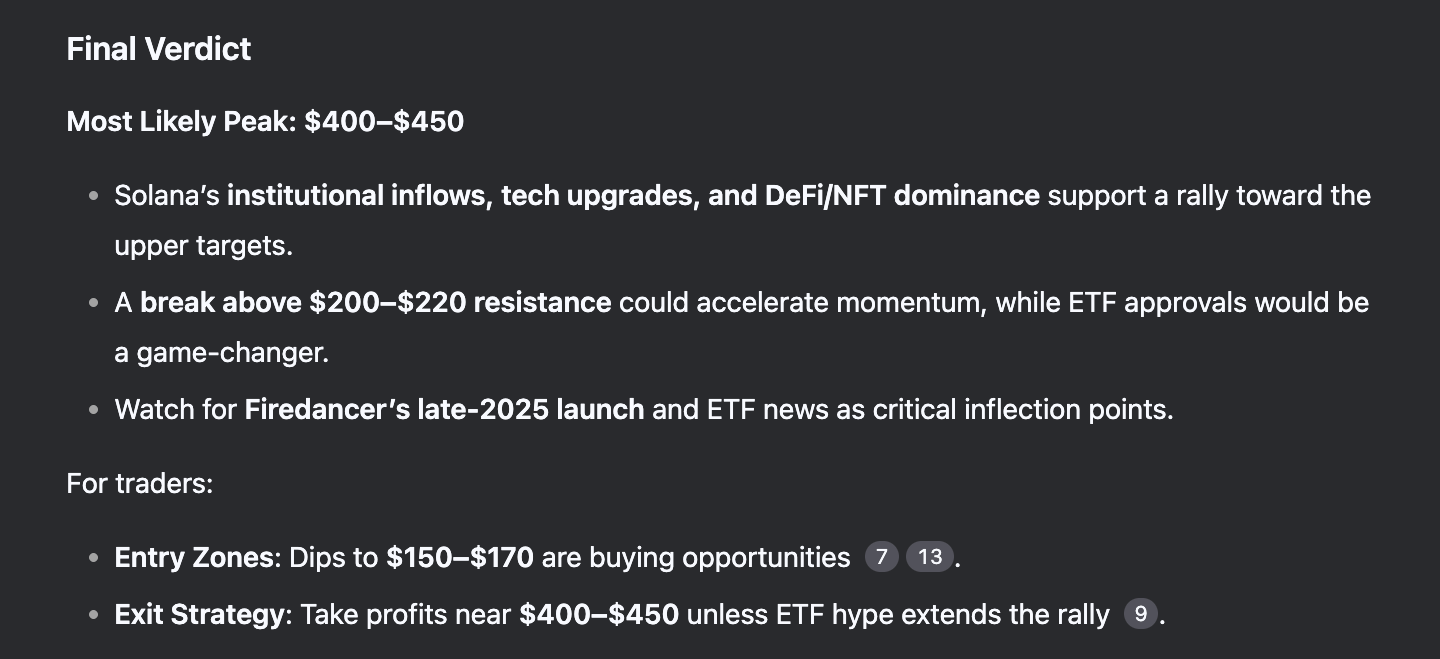
Task: Click break above $200–$220 resistance text
Action: (x=376, y=303)
